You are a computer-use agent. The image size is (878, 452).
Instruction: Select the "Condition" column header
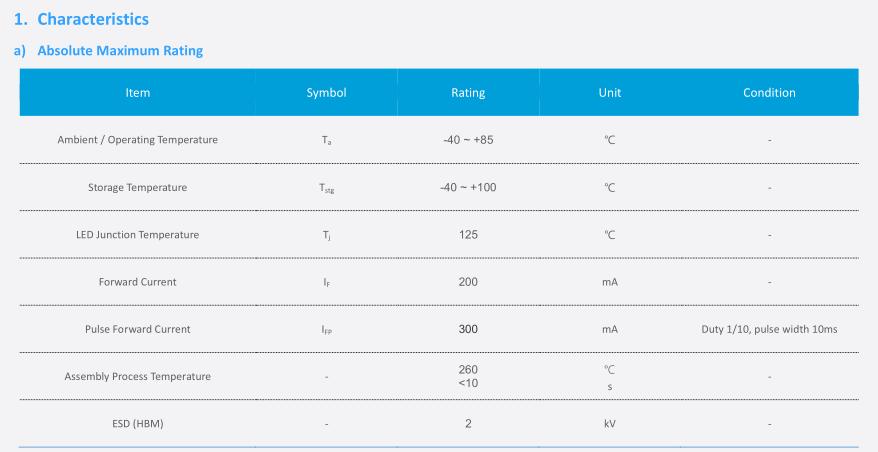coord(769,93)
